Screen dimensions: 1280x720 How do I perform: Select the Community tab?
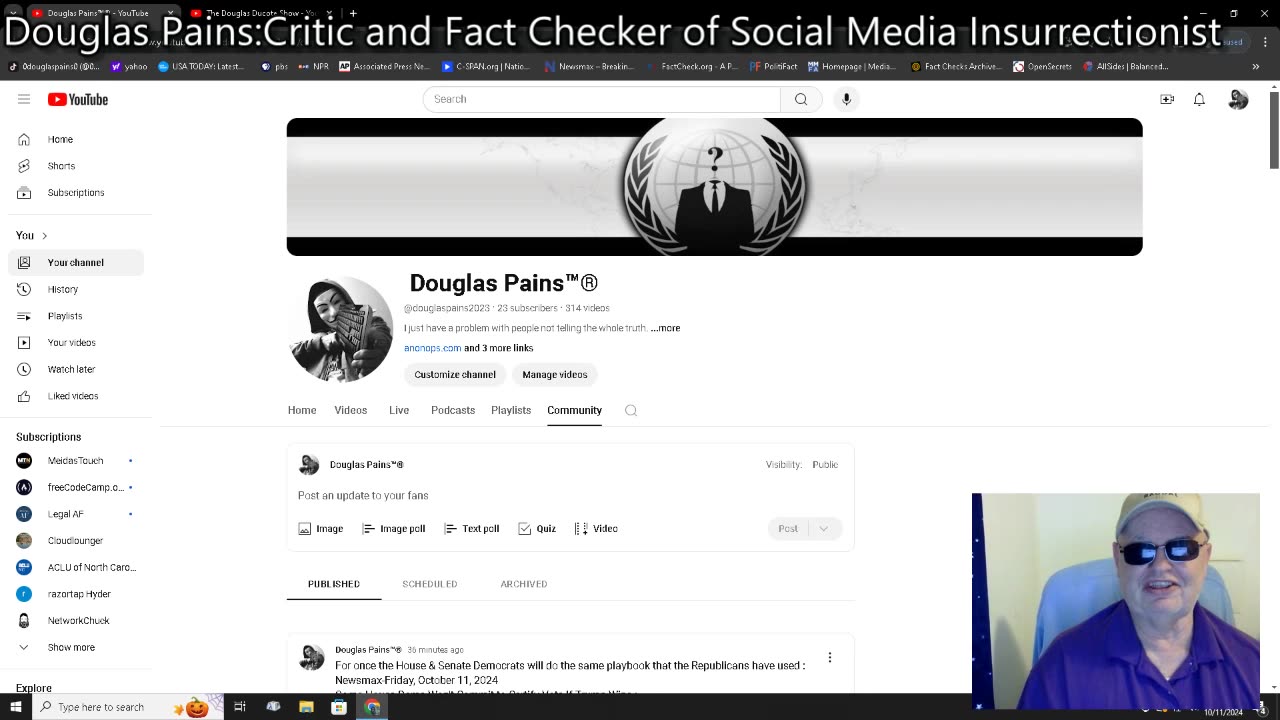[x=574, y=410]
